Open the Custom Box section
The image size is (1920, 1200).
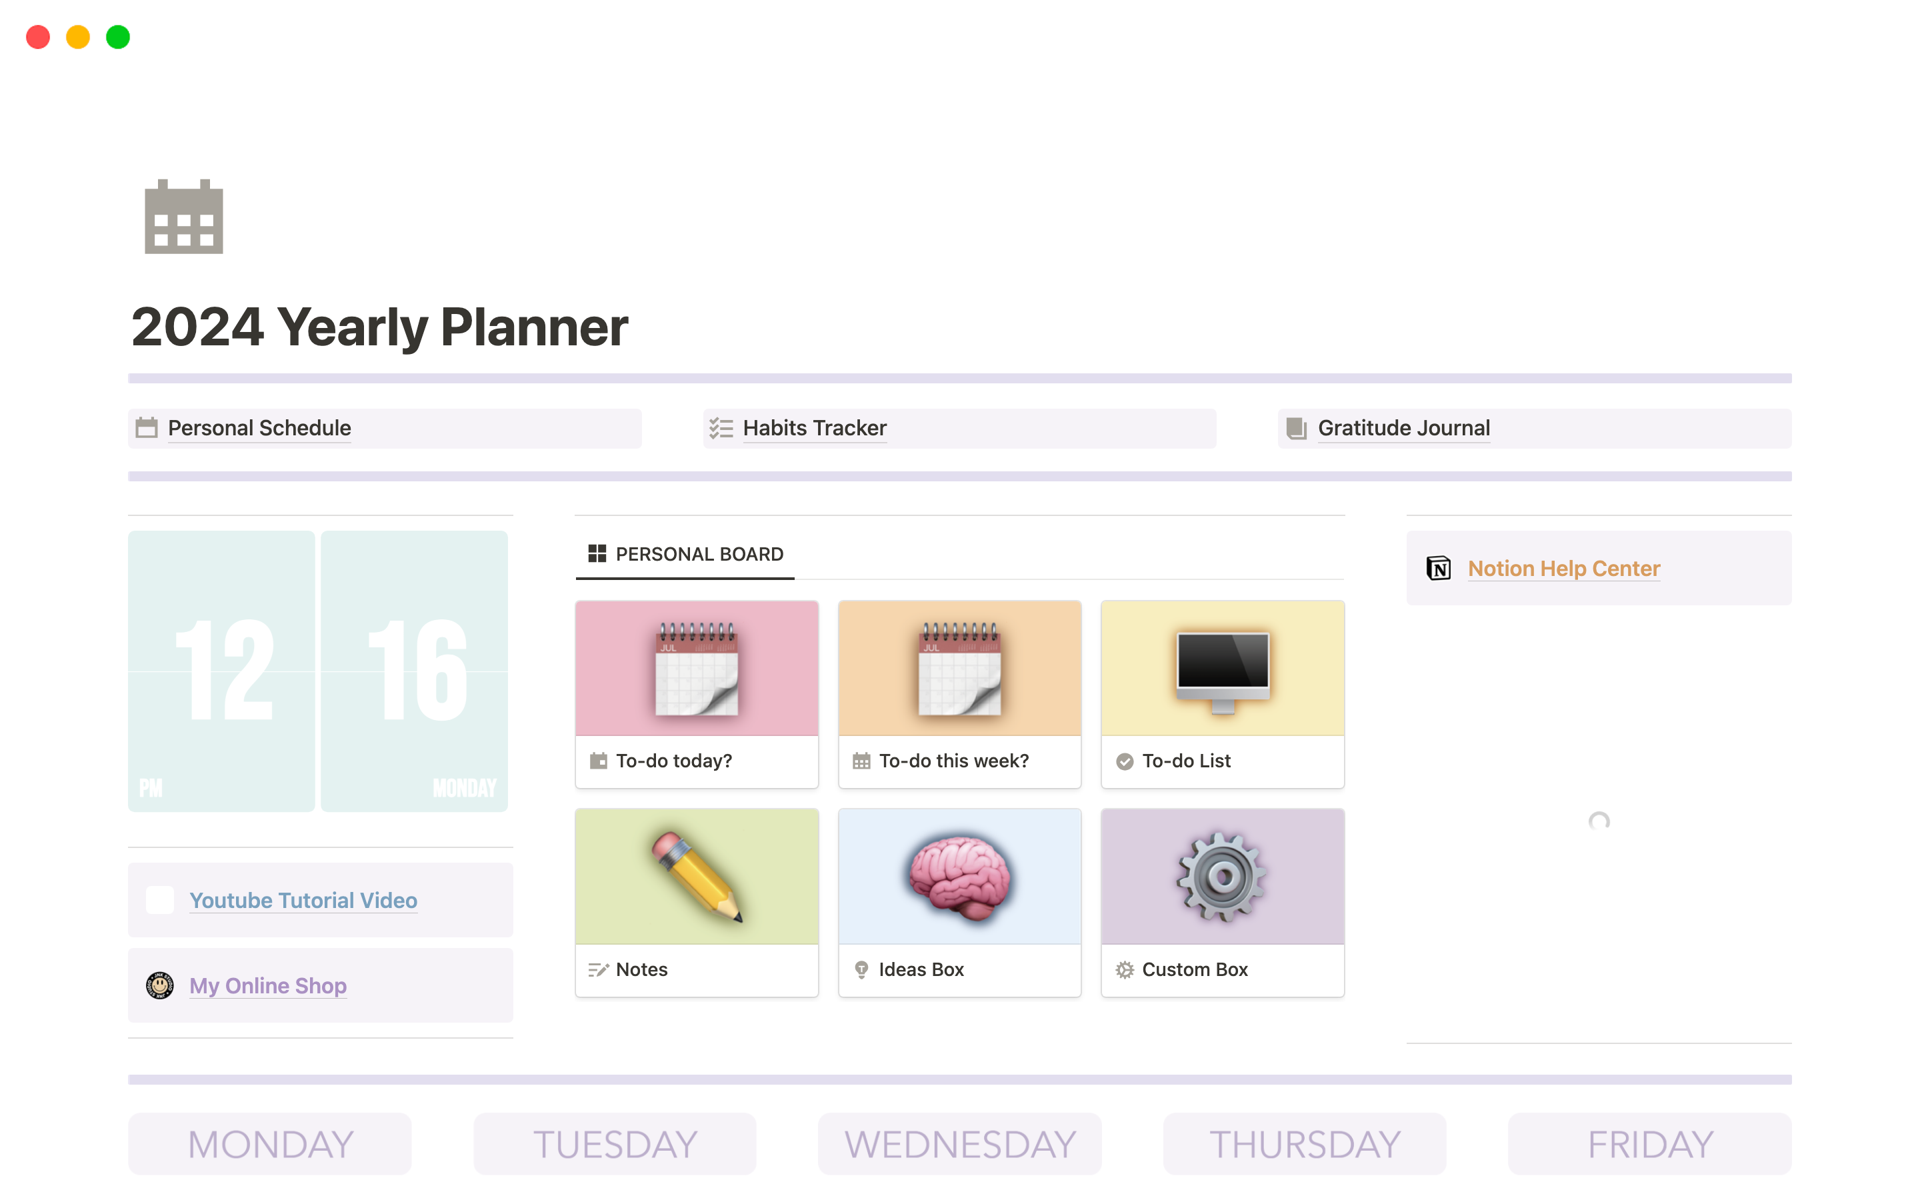[x=1222, y=900]
